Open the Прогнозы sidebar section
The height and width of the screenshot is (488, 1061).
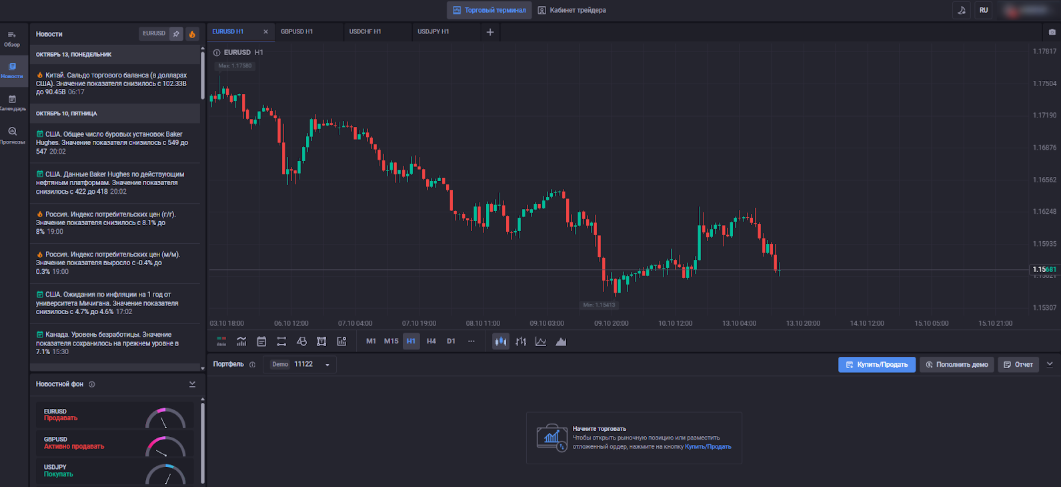click(12, 135)
